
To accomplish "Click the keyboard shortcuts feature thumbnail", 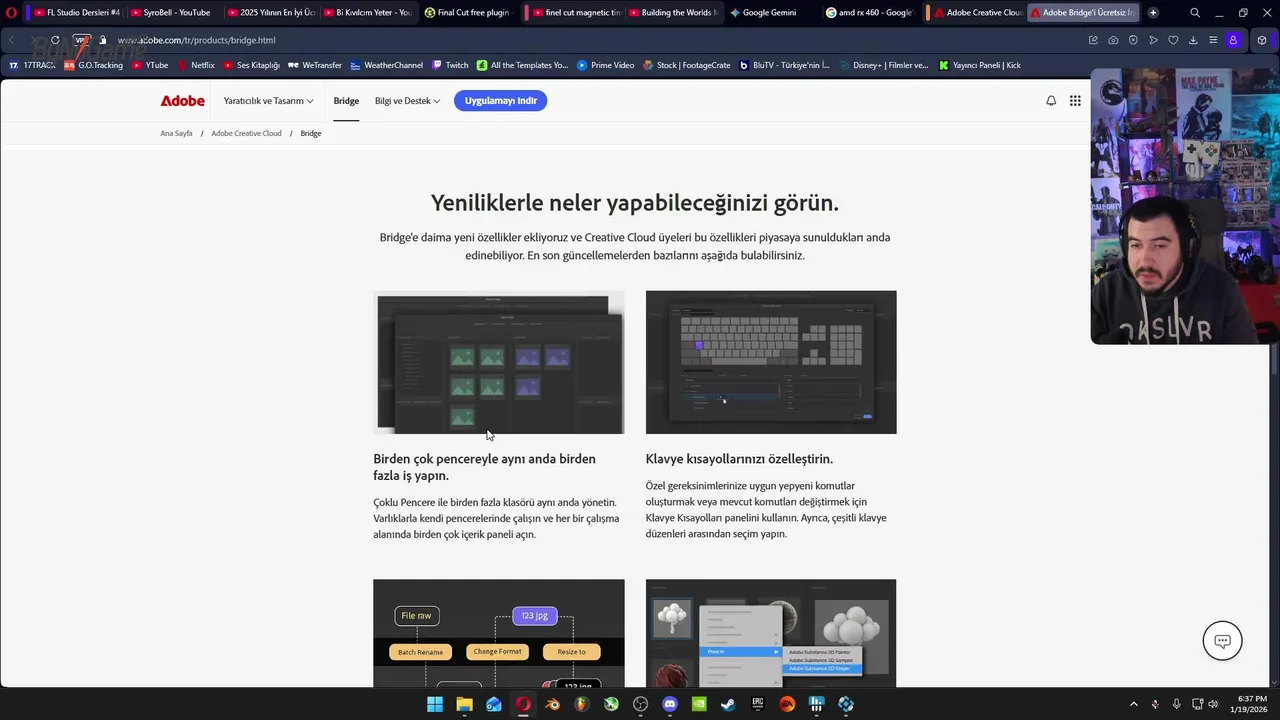I will [x=771, y=362].
